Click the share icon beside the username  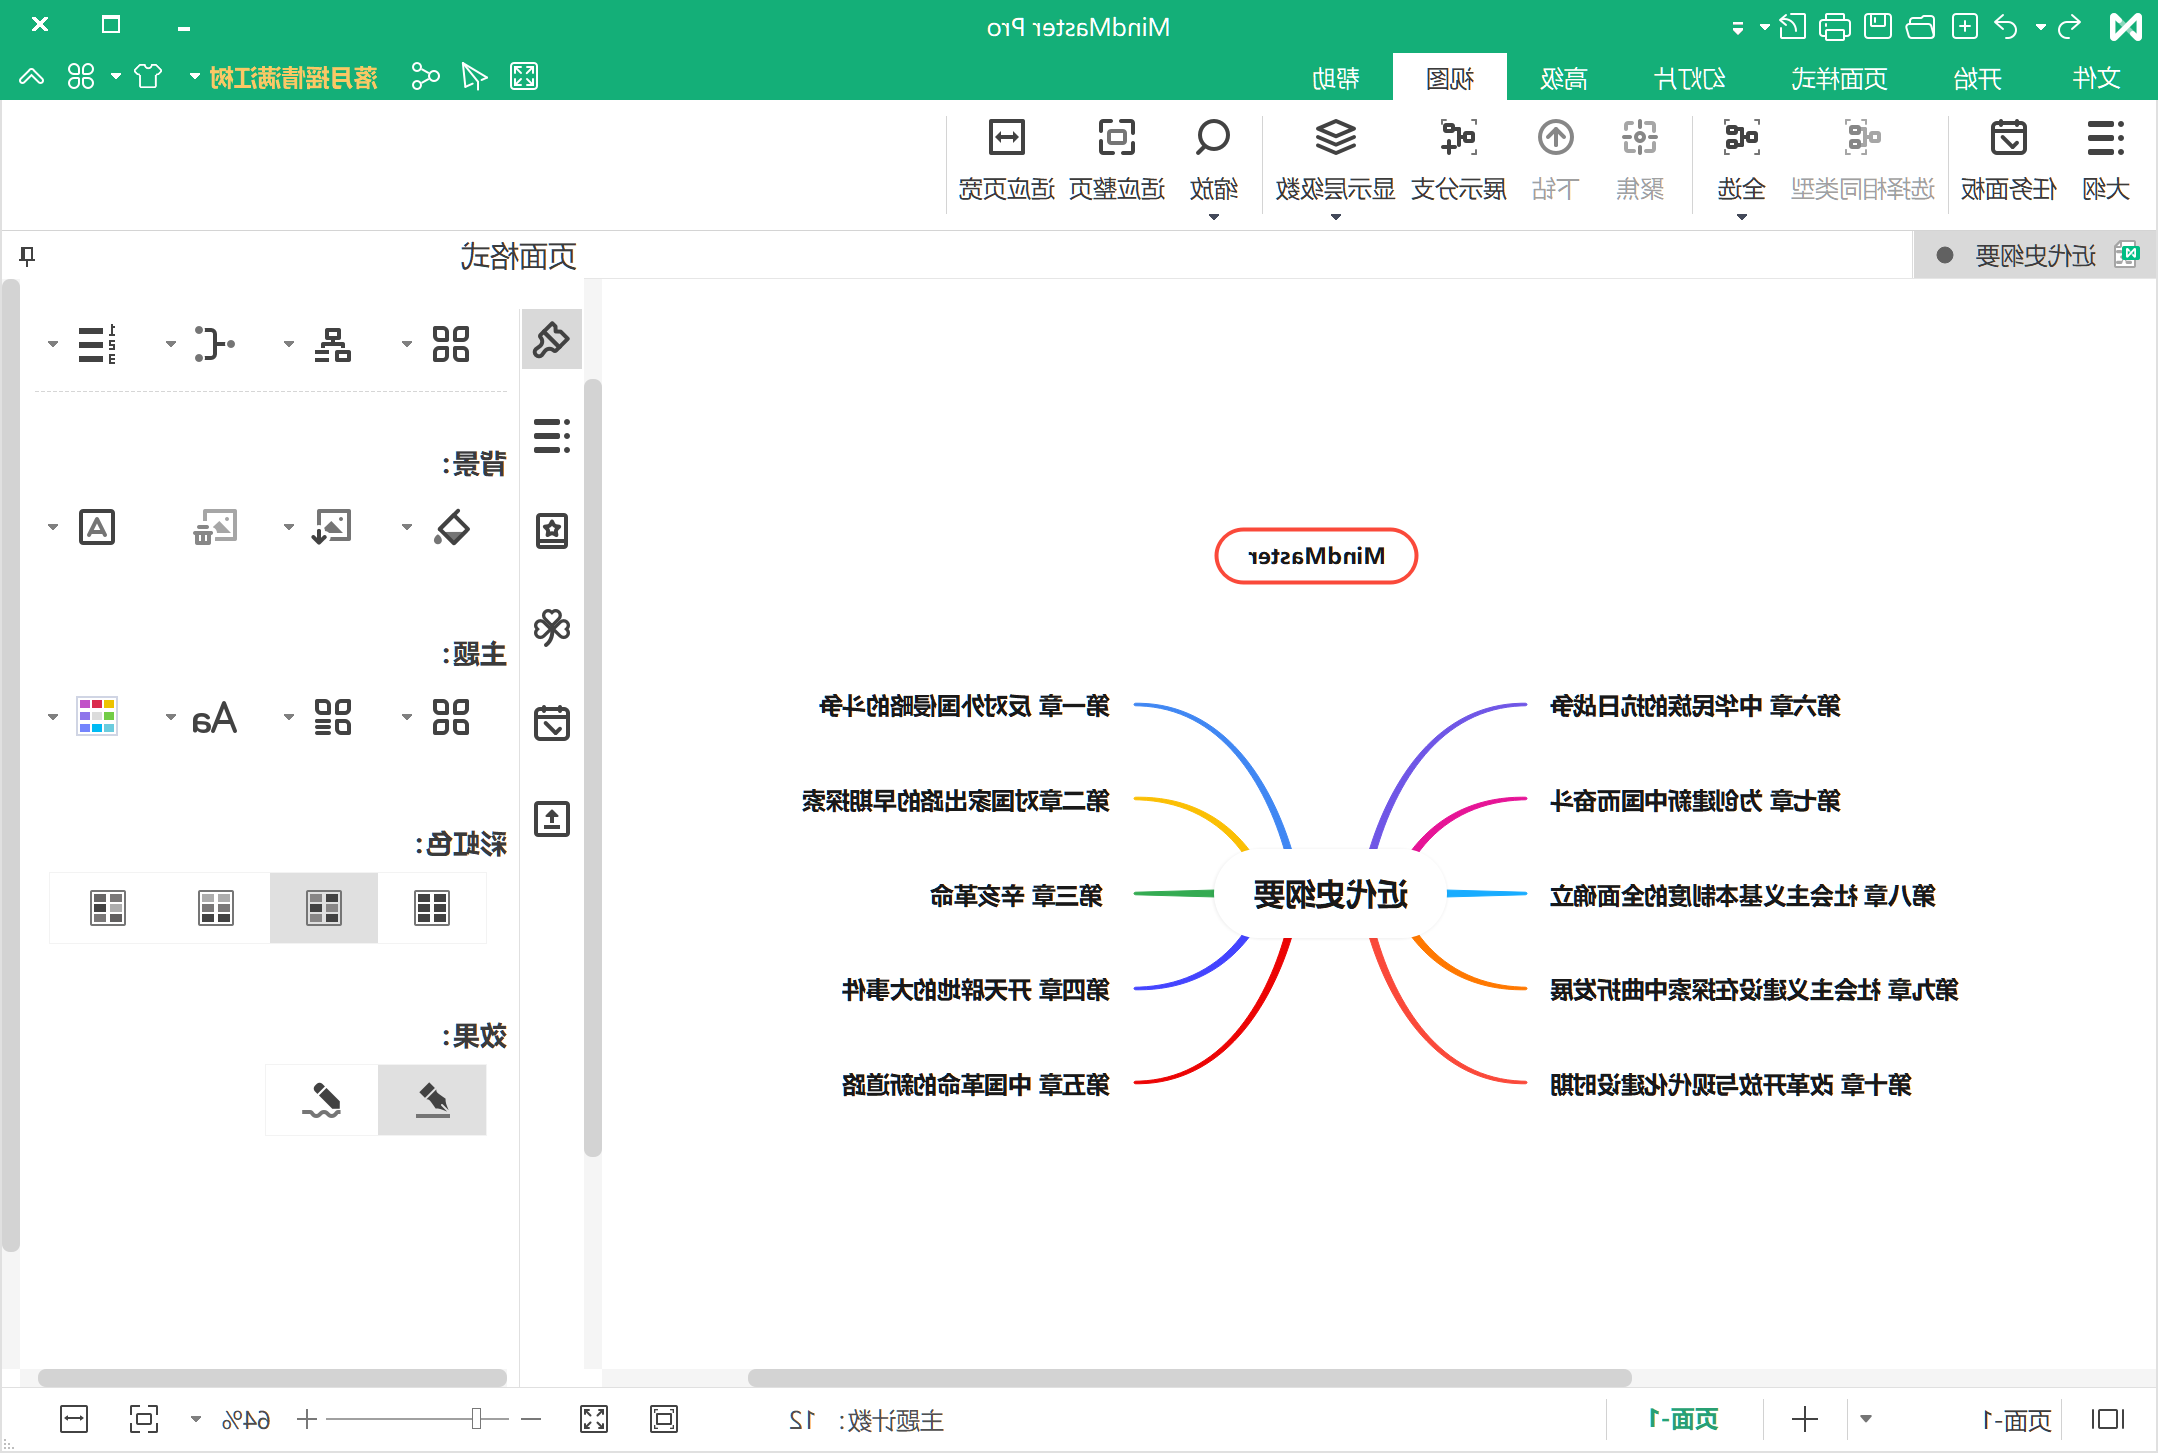425,76
